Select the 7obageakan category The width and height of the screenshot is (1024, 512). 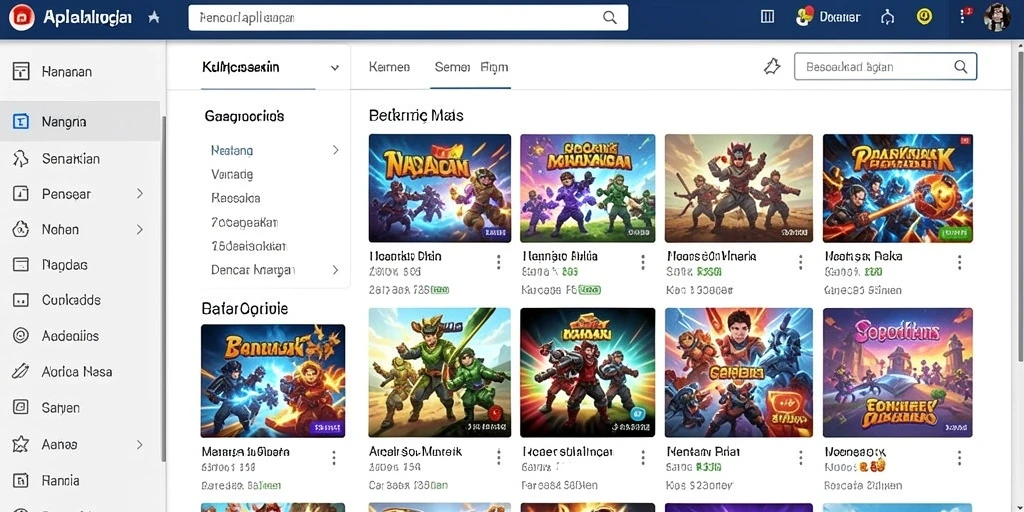245,222
